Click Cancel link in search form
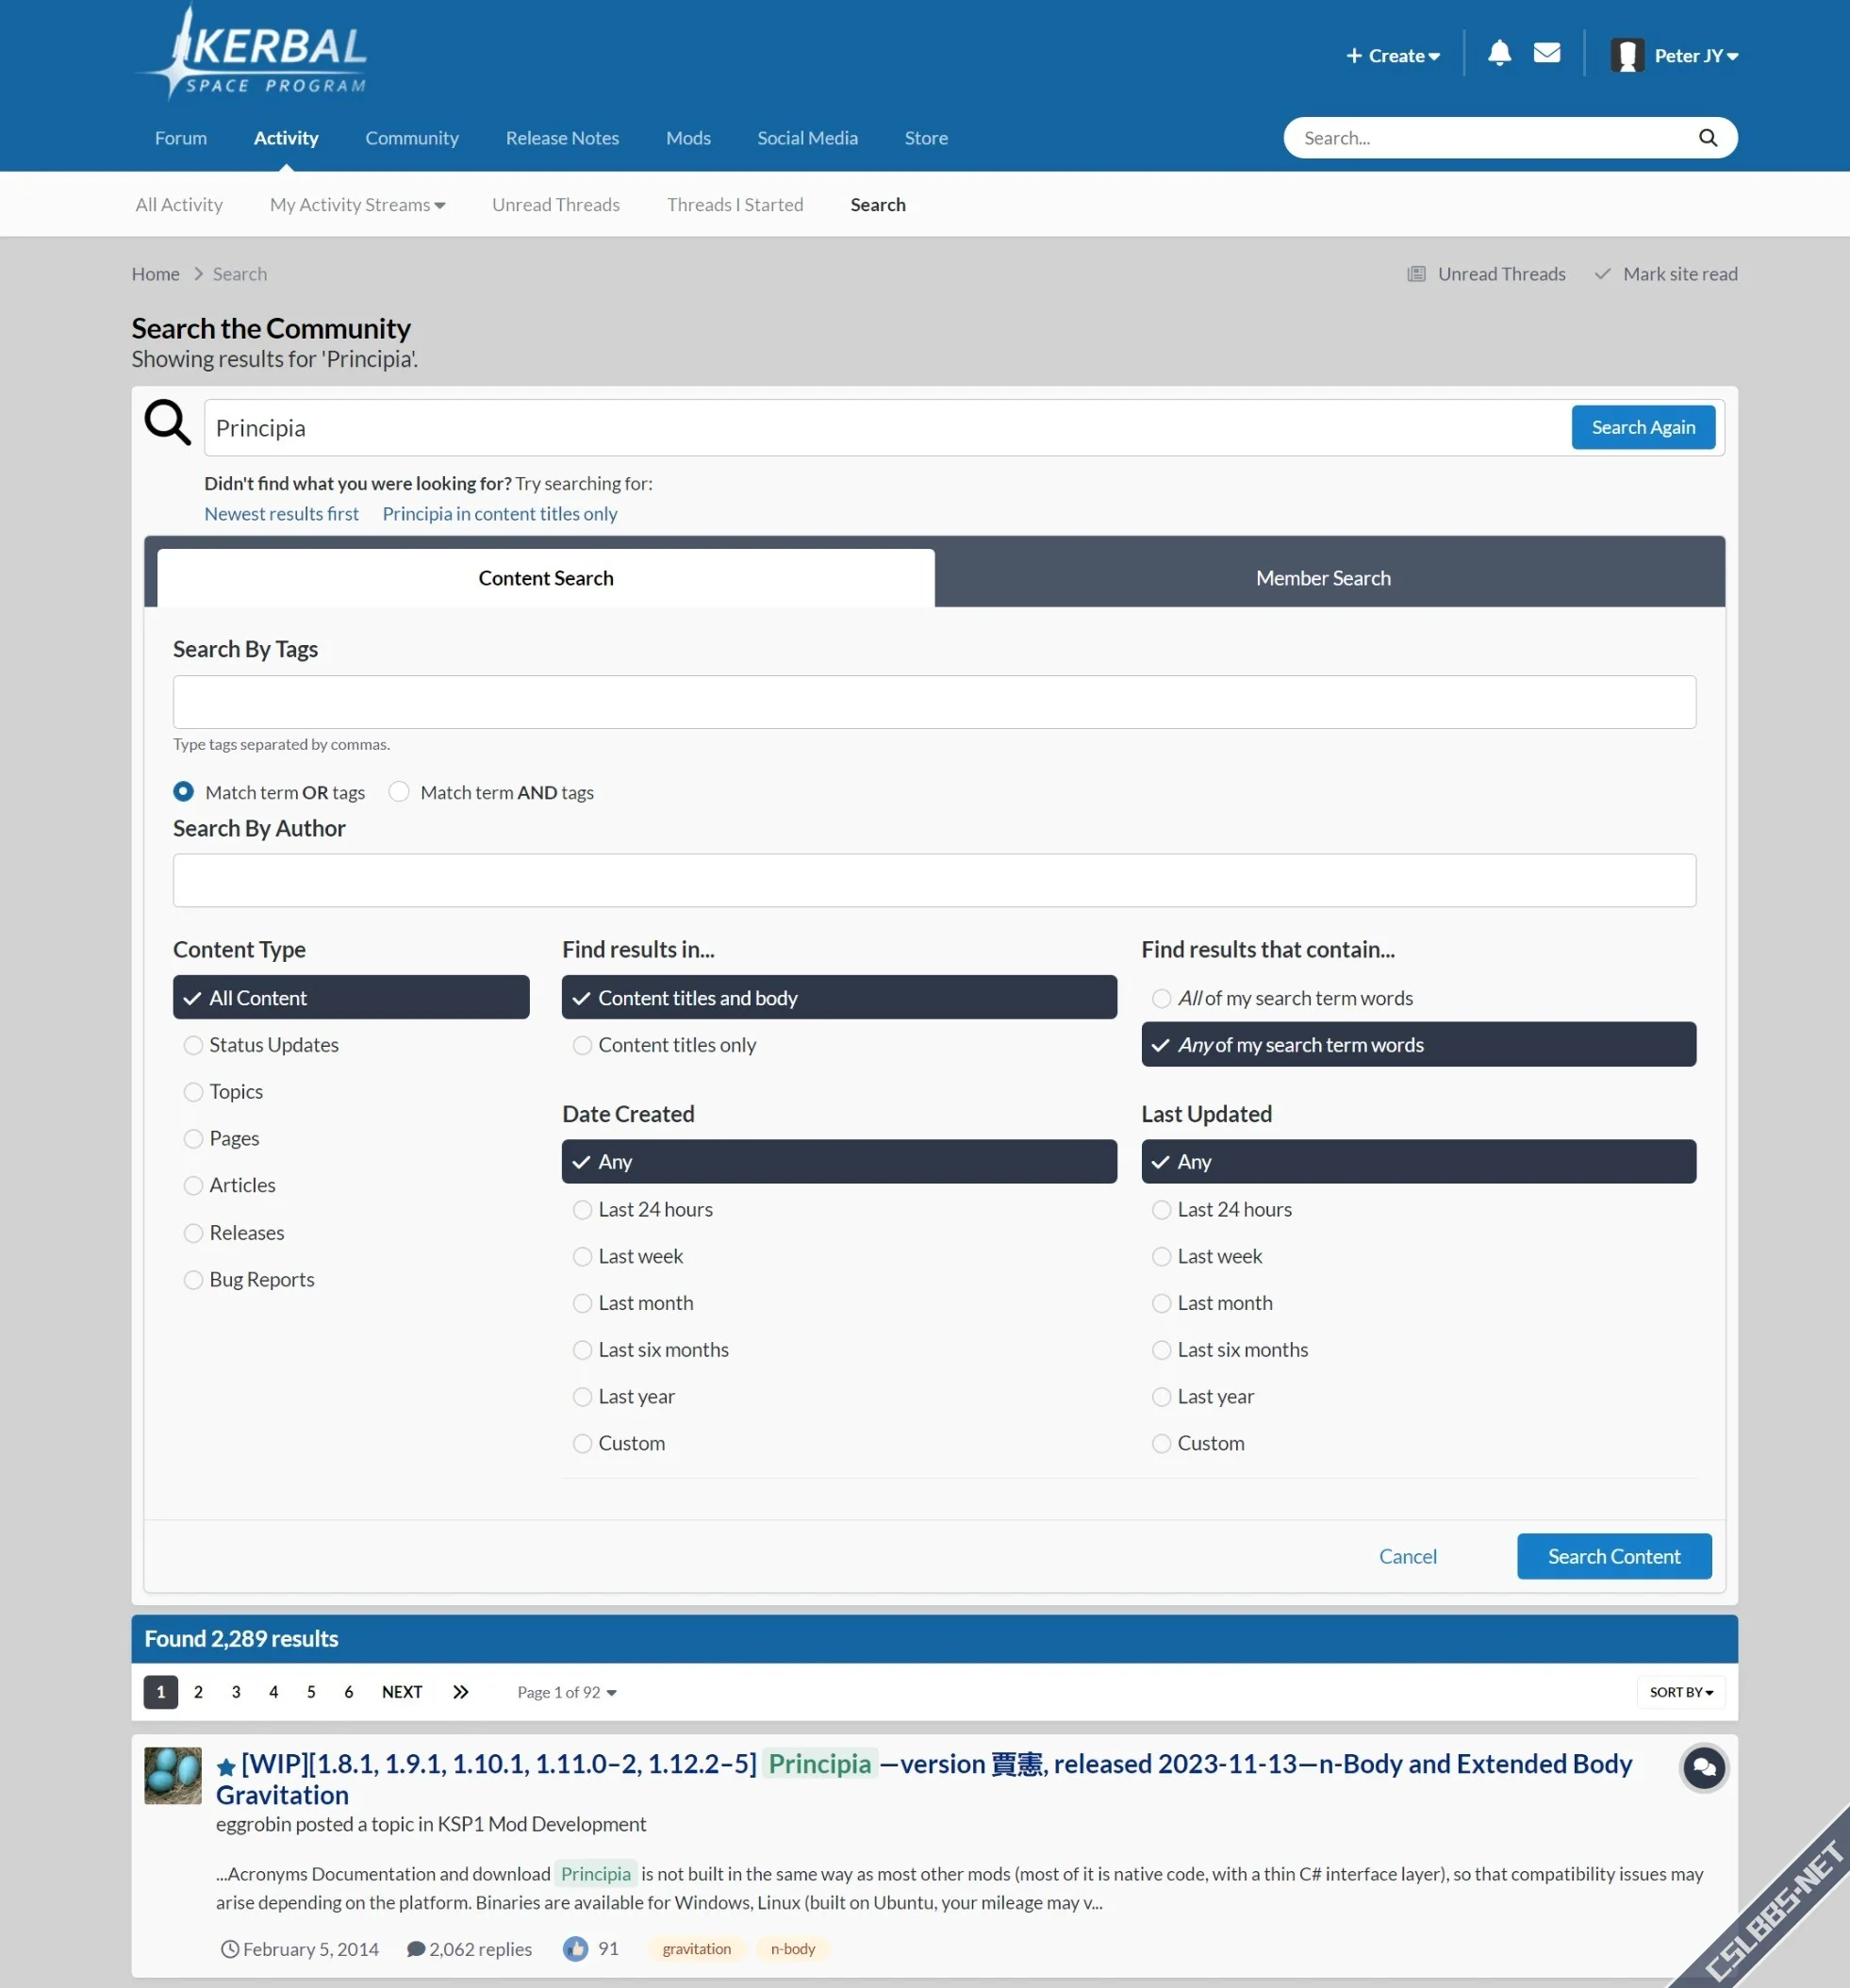 click(1408, 1556)
